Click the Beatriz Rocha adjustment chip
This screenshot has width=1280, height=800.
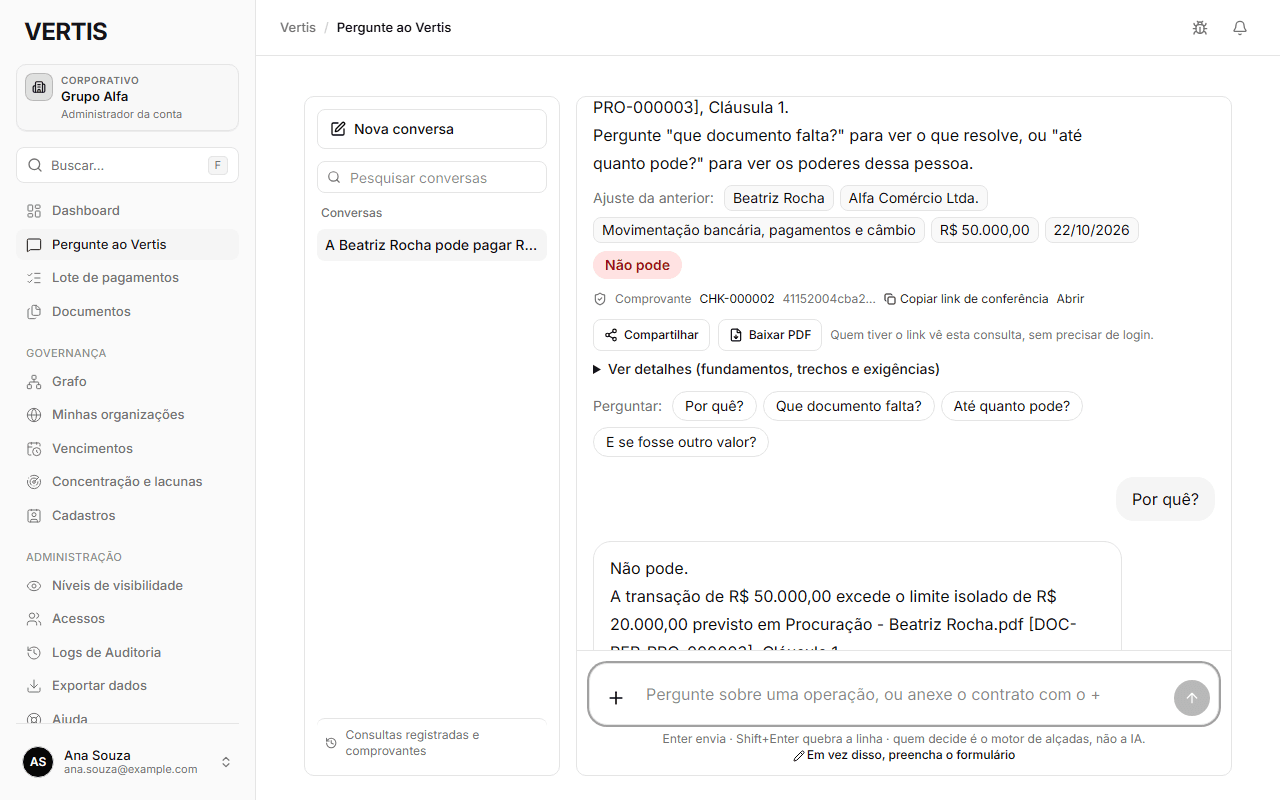click(x=779, y=198)
